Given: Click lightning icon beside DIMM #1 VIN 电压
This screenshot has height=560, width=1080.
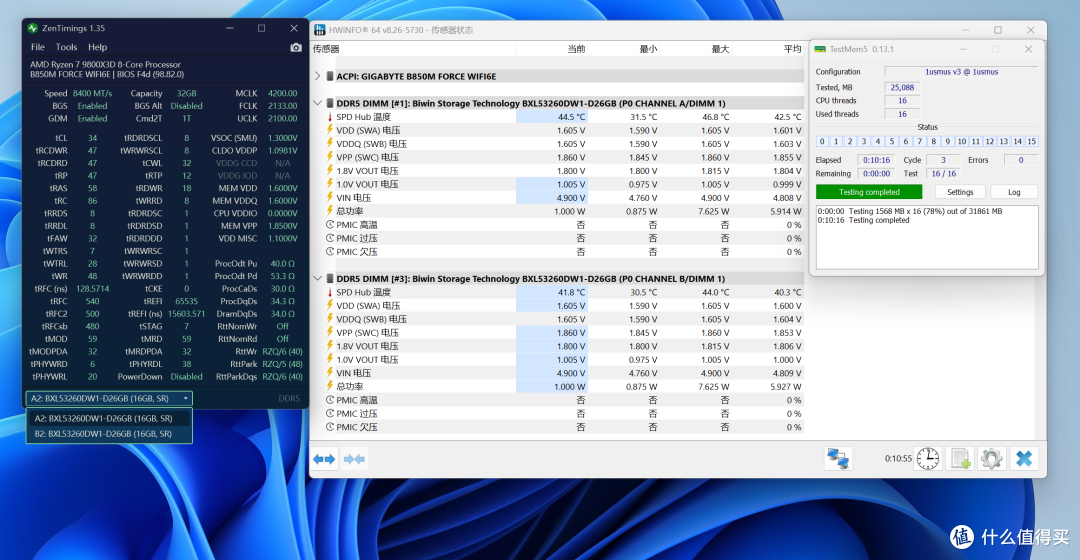Looking at the screenshot, I should click(x=330, y=198).
